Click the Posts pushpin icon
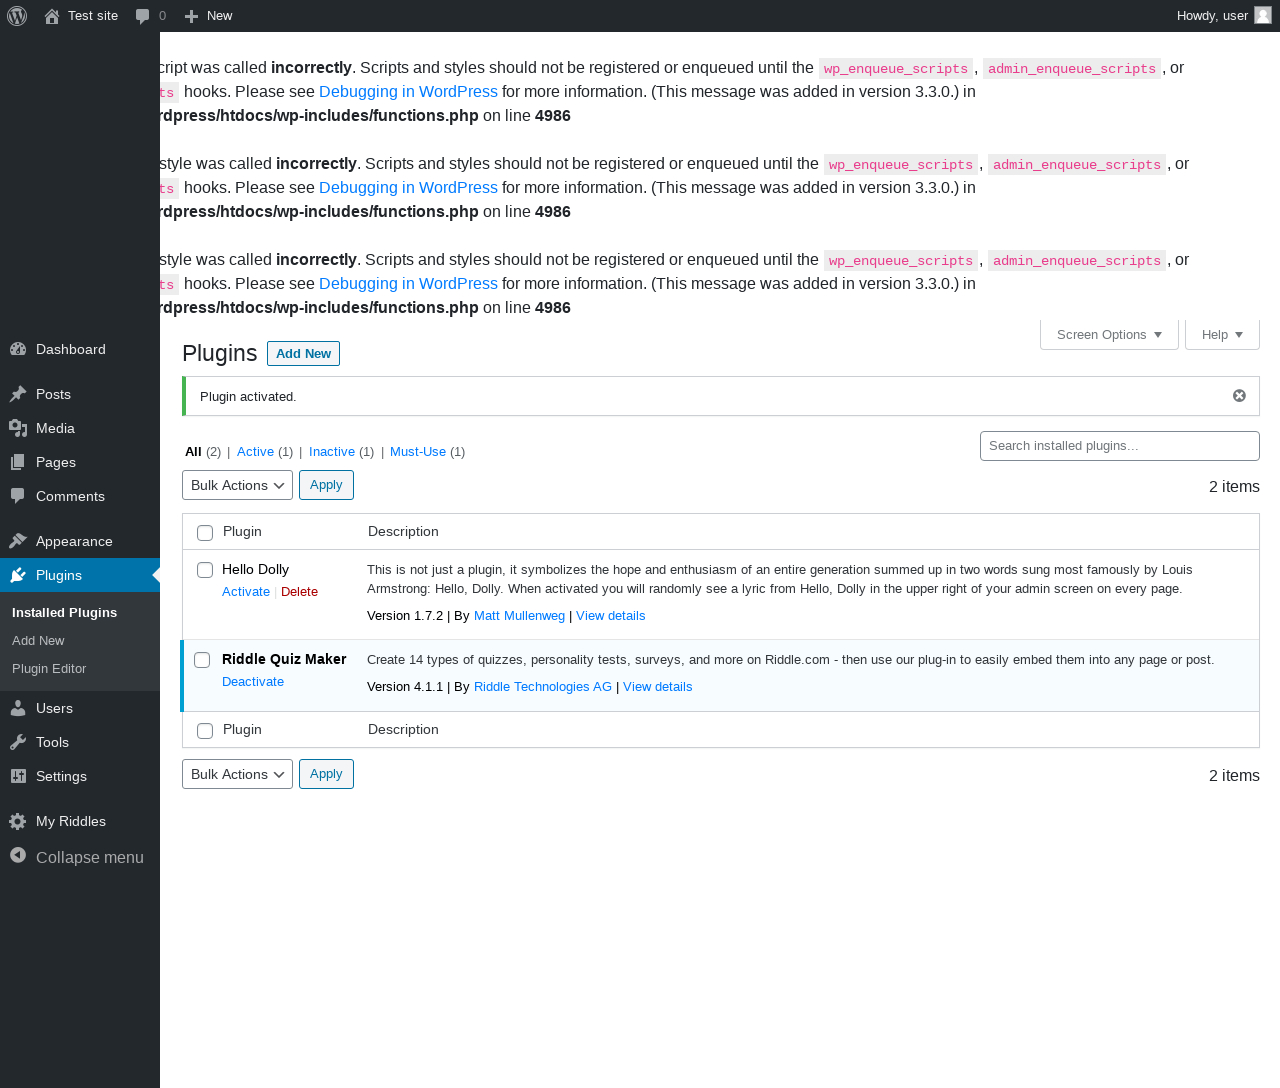 point(18,394)
